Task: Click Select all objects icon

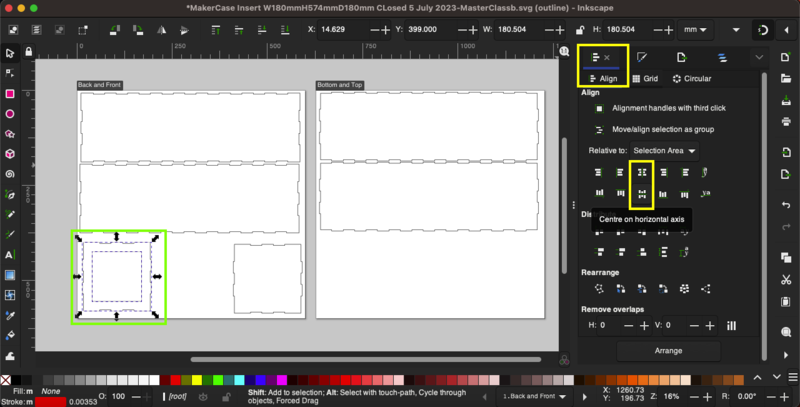Action: (13, 30)
